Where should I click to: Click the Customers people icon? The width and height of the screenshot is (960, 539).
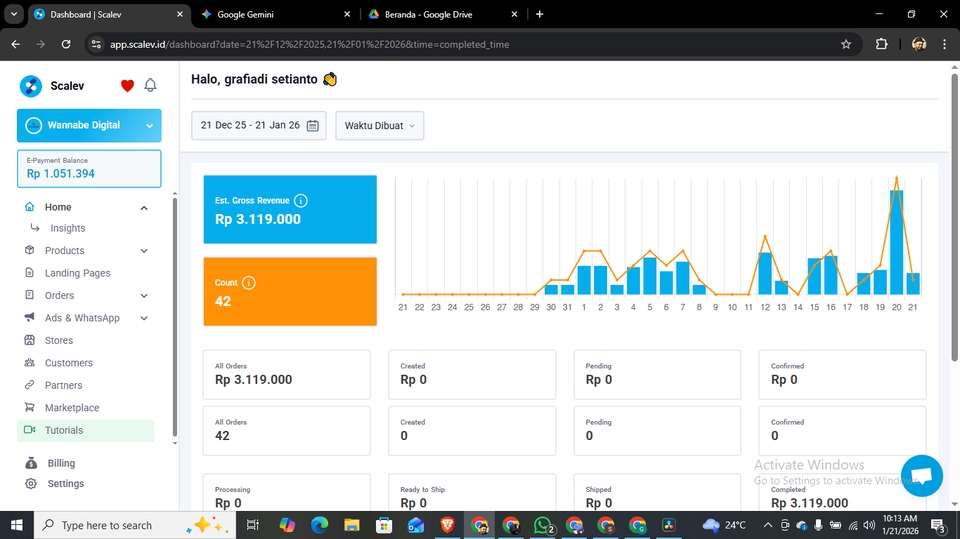tap(29, 363)
